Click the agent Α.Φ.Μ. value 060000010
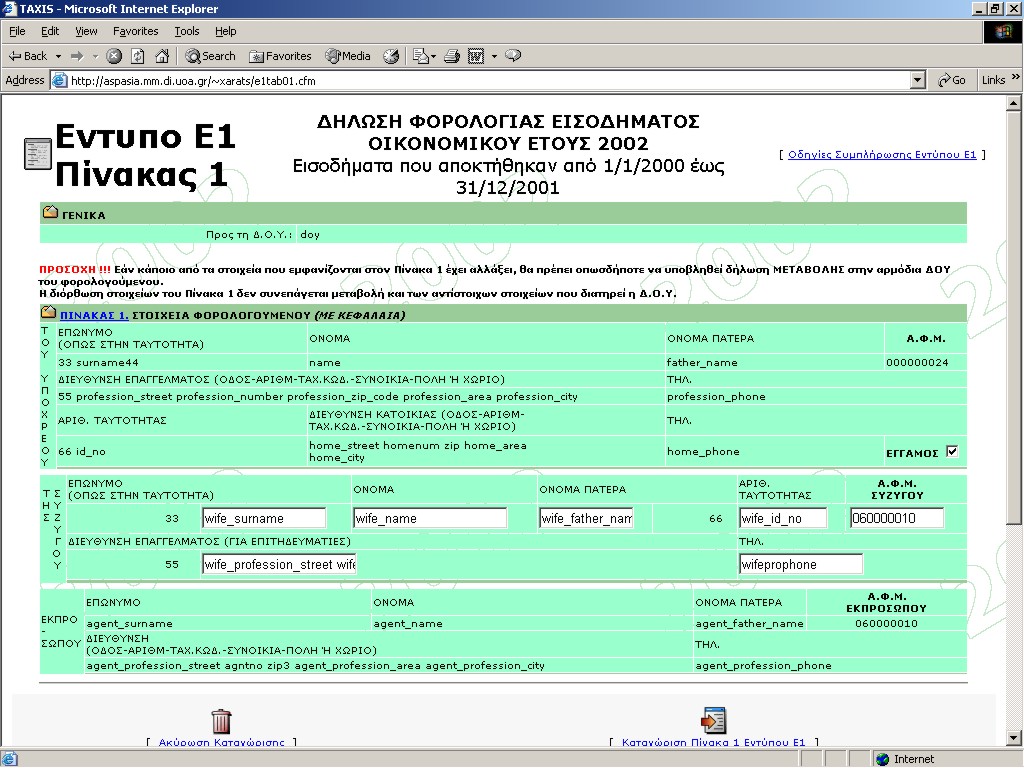The height and width of the screenshot is (768, 1024). [886, 624]
